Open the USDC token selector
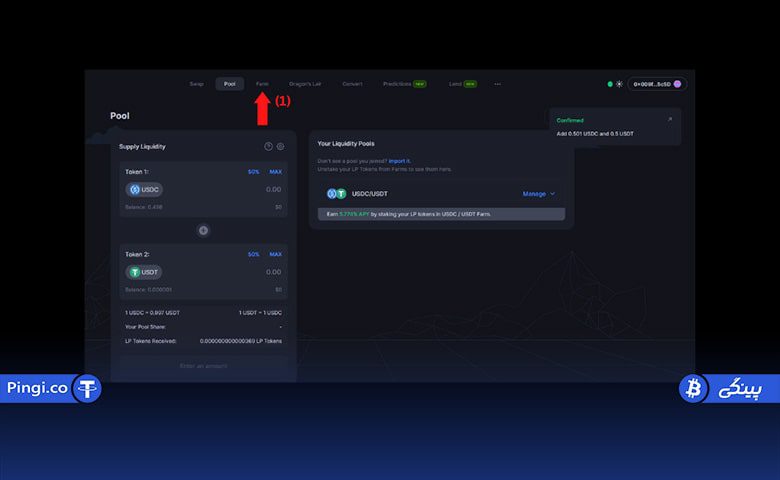This screenshot has width=780, height=480. (x=144, y=190)
